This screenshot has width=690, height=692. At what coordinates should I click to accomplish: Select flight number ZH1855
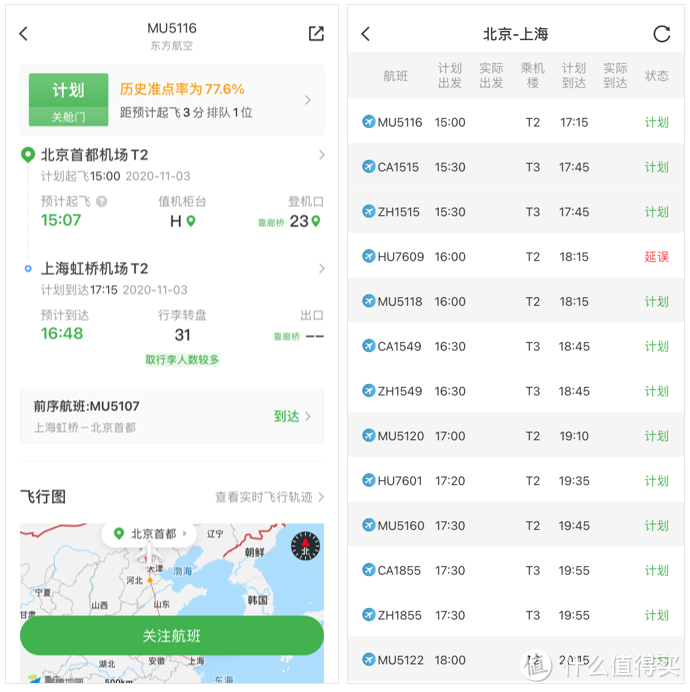(x=400, y=615)
